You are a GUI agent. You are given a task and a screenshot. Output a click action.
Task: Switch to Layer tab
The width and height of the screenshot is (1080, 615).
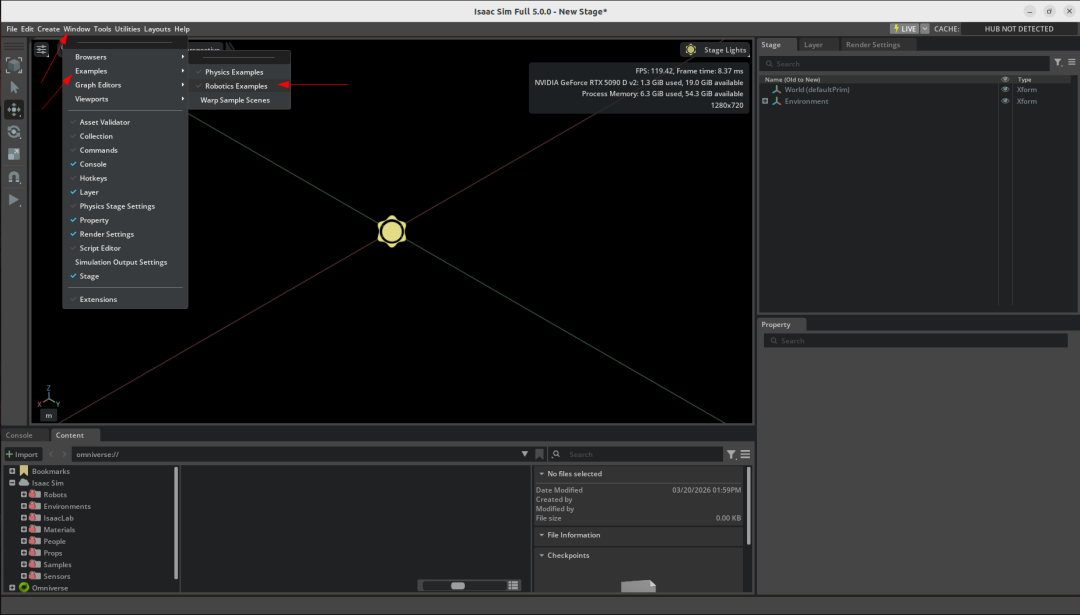click(x=813, y=45)
